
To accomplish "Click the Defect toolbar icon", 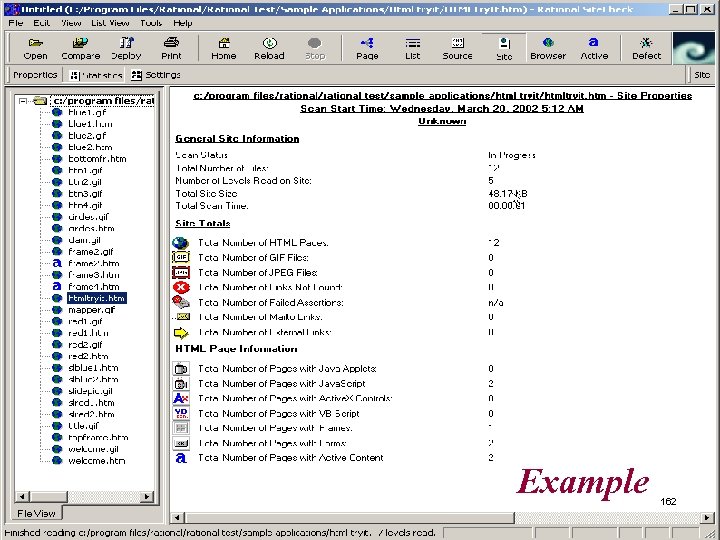I will tap(646, 49).
